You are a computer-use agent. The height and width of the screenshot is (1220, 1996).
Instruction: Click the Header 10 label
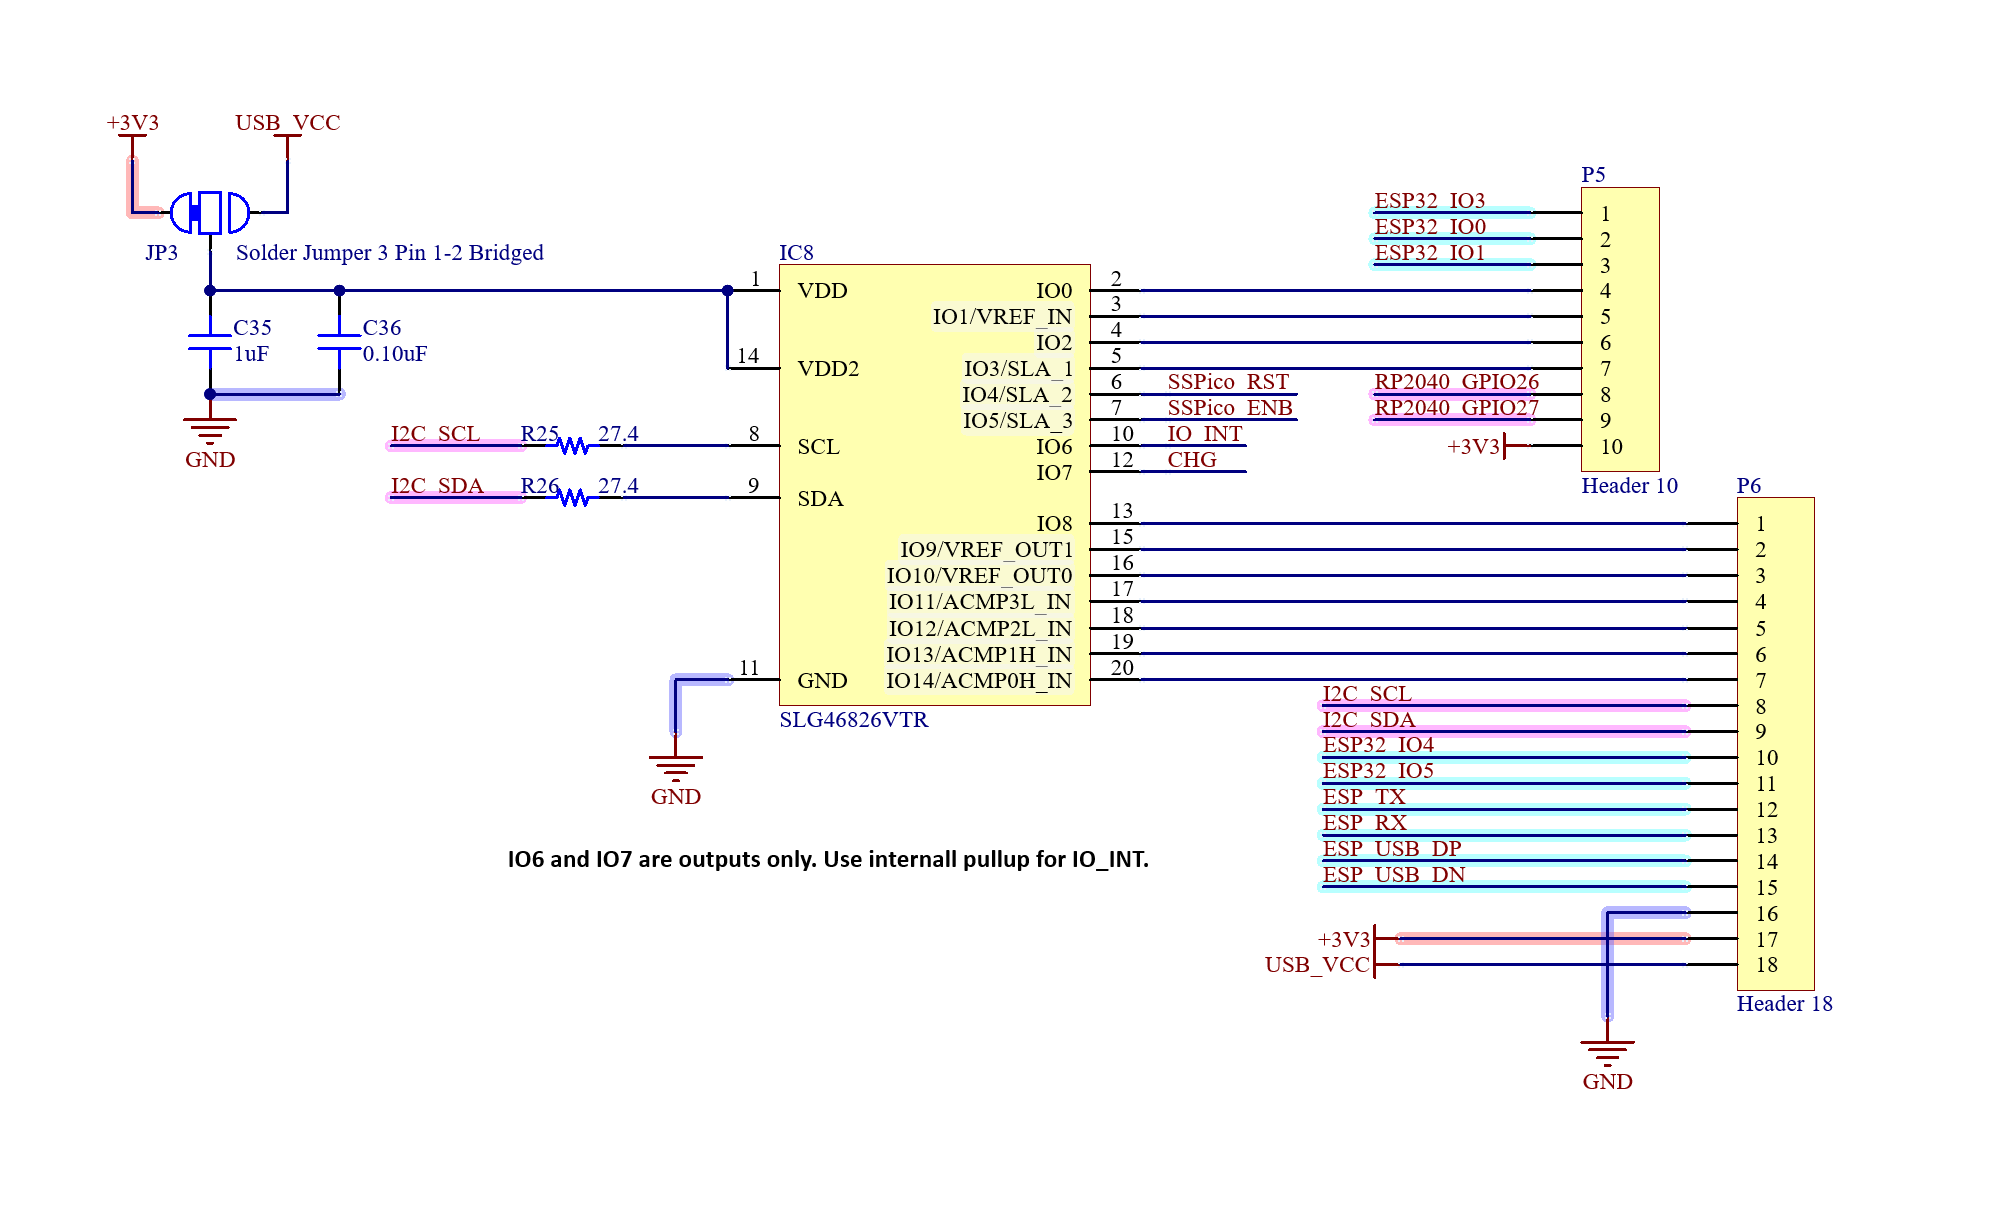click(x=1629, y=486)
